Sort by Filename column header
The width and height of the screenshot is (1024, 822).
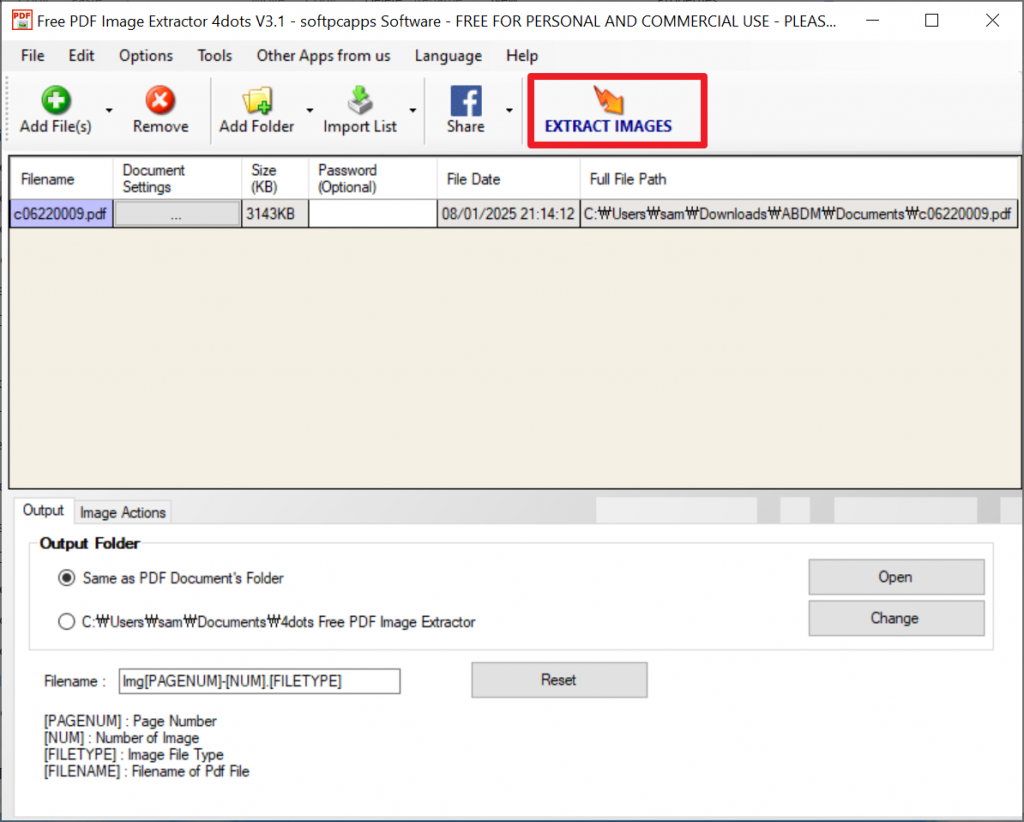click(61, 179)
